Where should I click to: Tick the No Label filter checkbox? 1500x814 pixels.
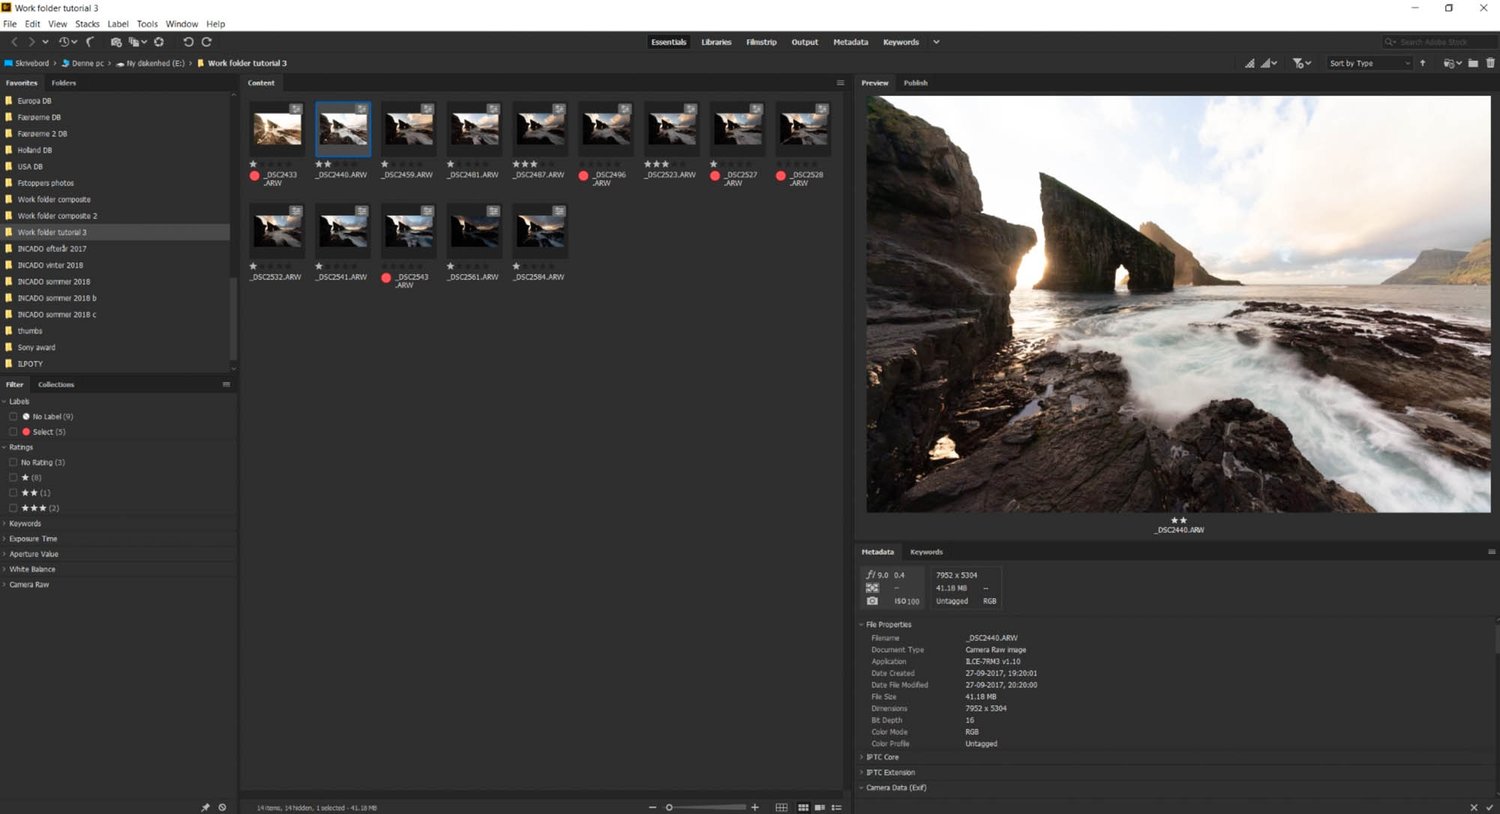(x=13, y=417)
